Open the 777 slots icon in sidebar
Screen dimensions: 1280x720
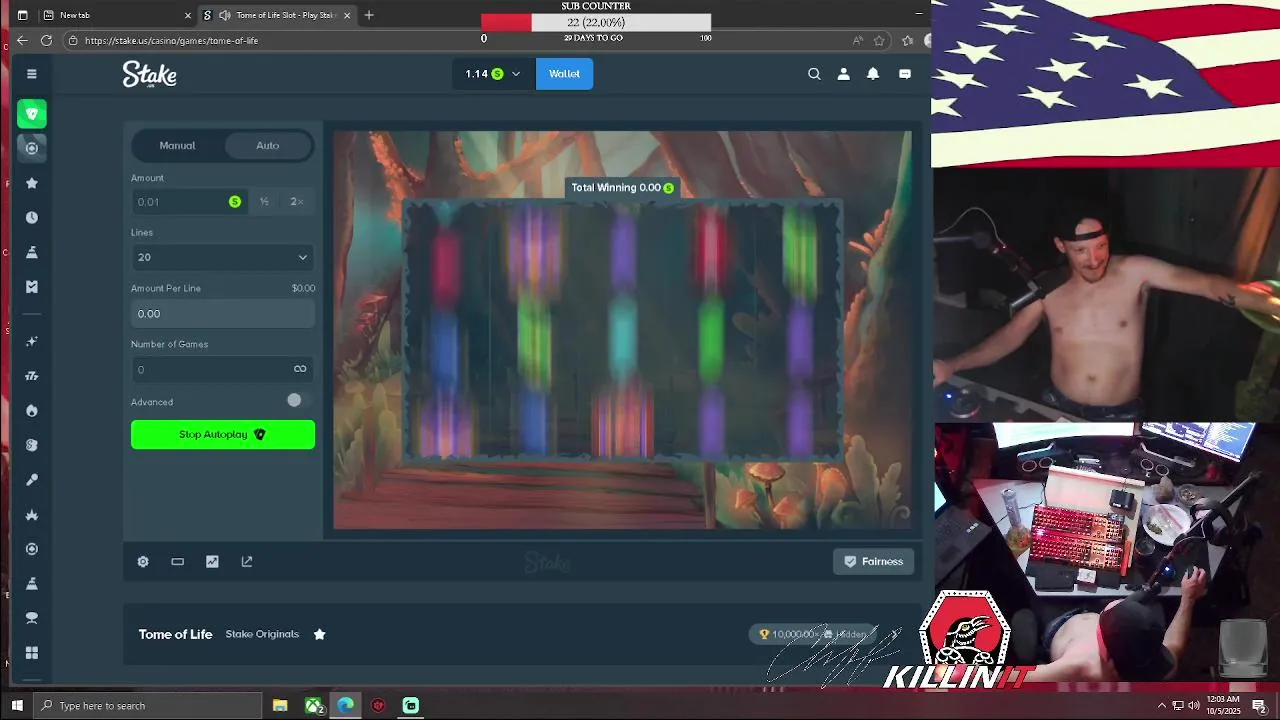tap(32, 376)
